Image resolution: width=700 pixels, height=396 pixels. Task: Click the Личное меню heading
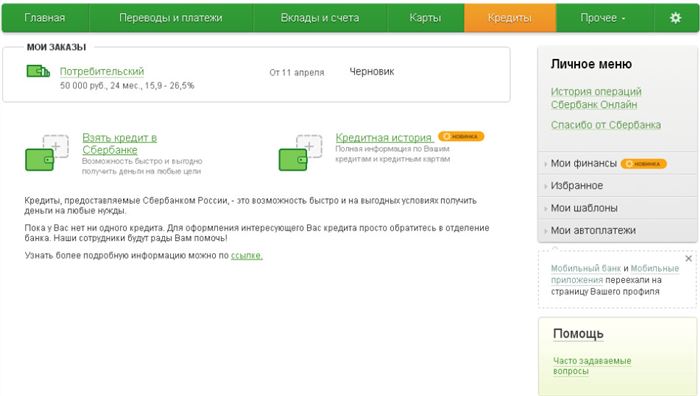591,64
